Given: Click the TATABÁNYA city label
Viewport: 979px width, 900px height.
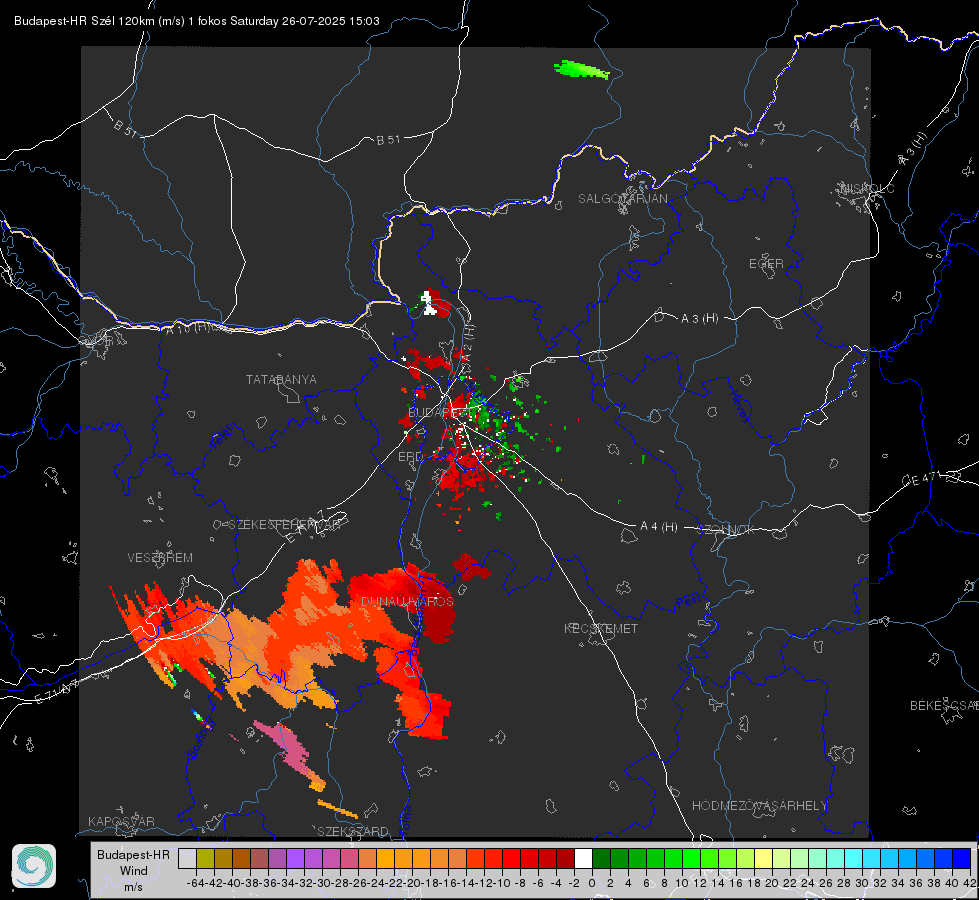Looking at the screenshot, I should pos(281,380).
